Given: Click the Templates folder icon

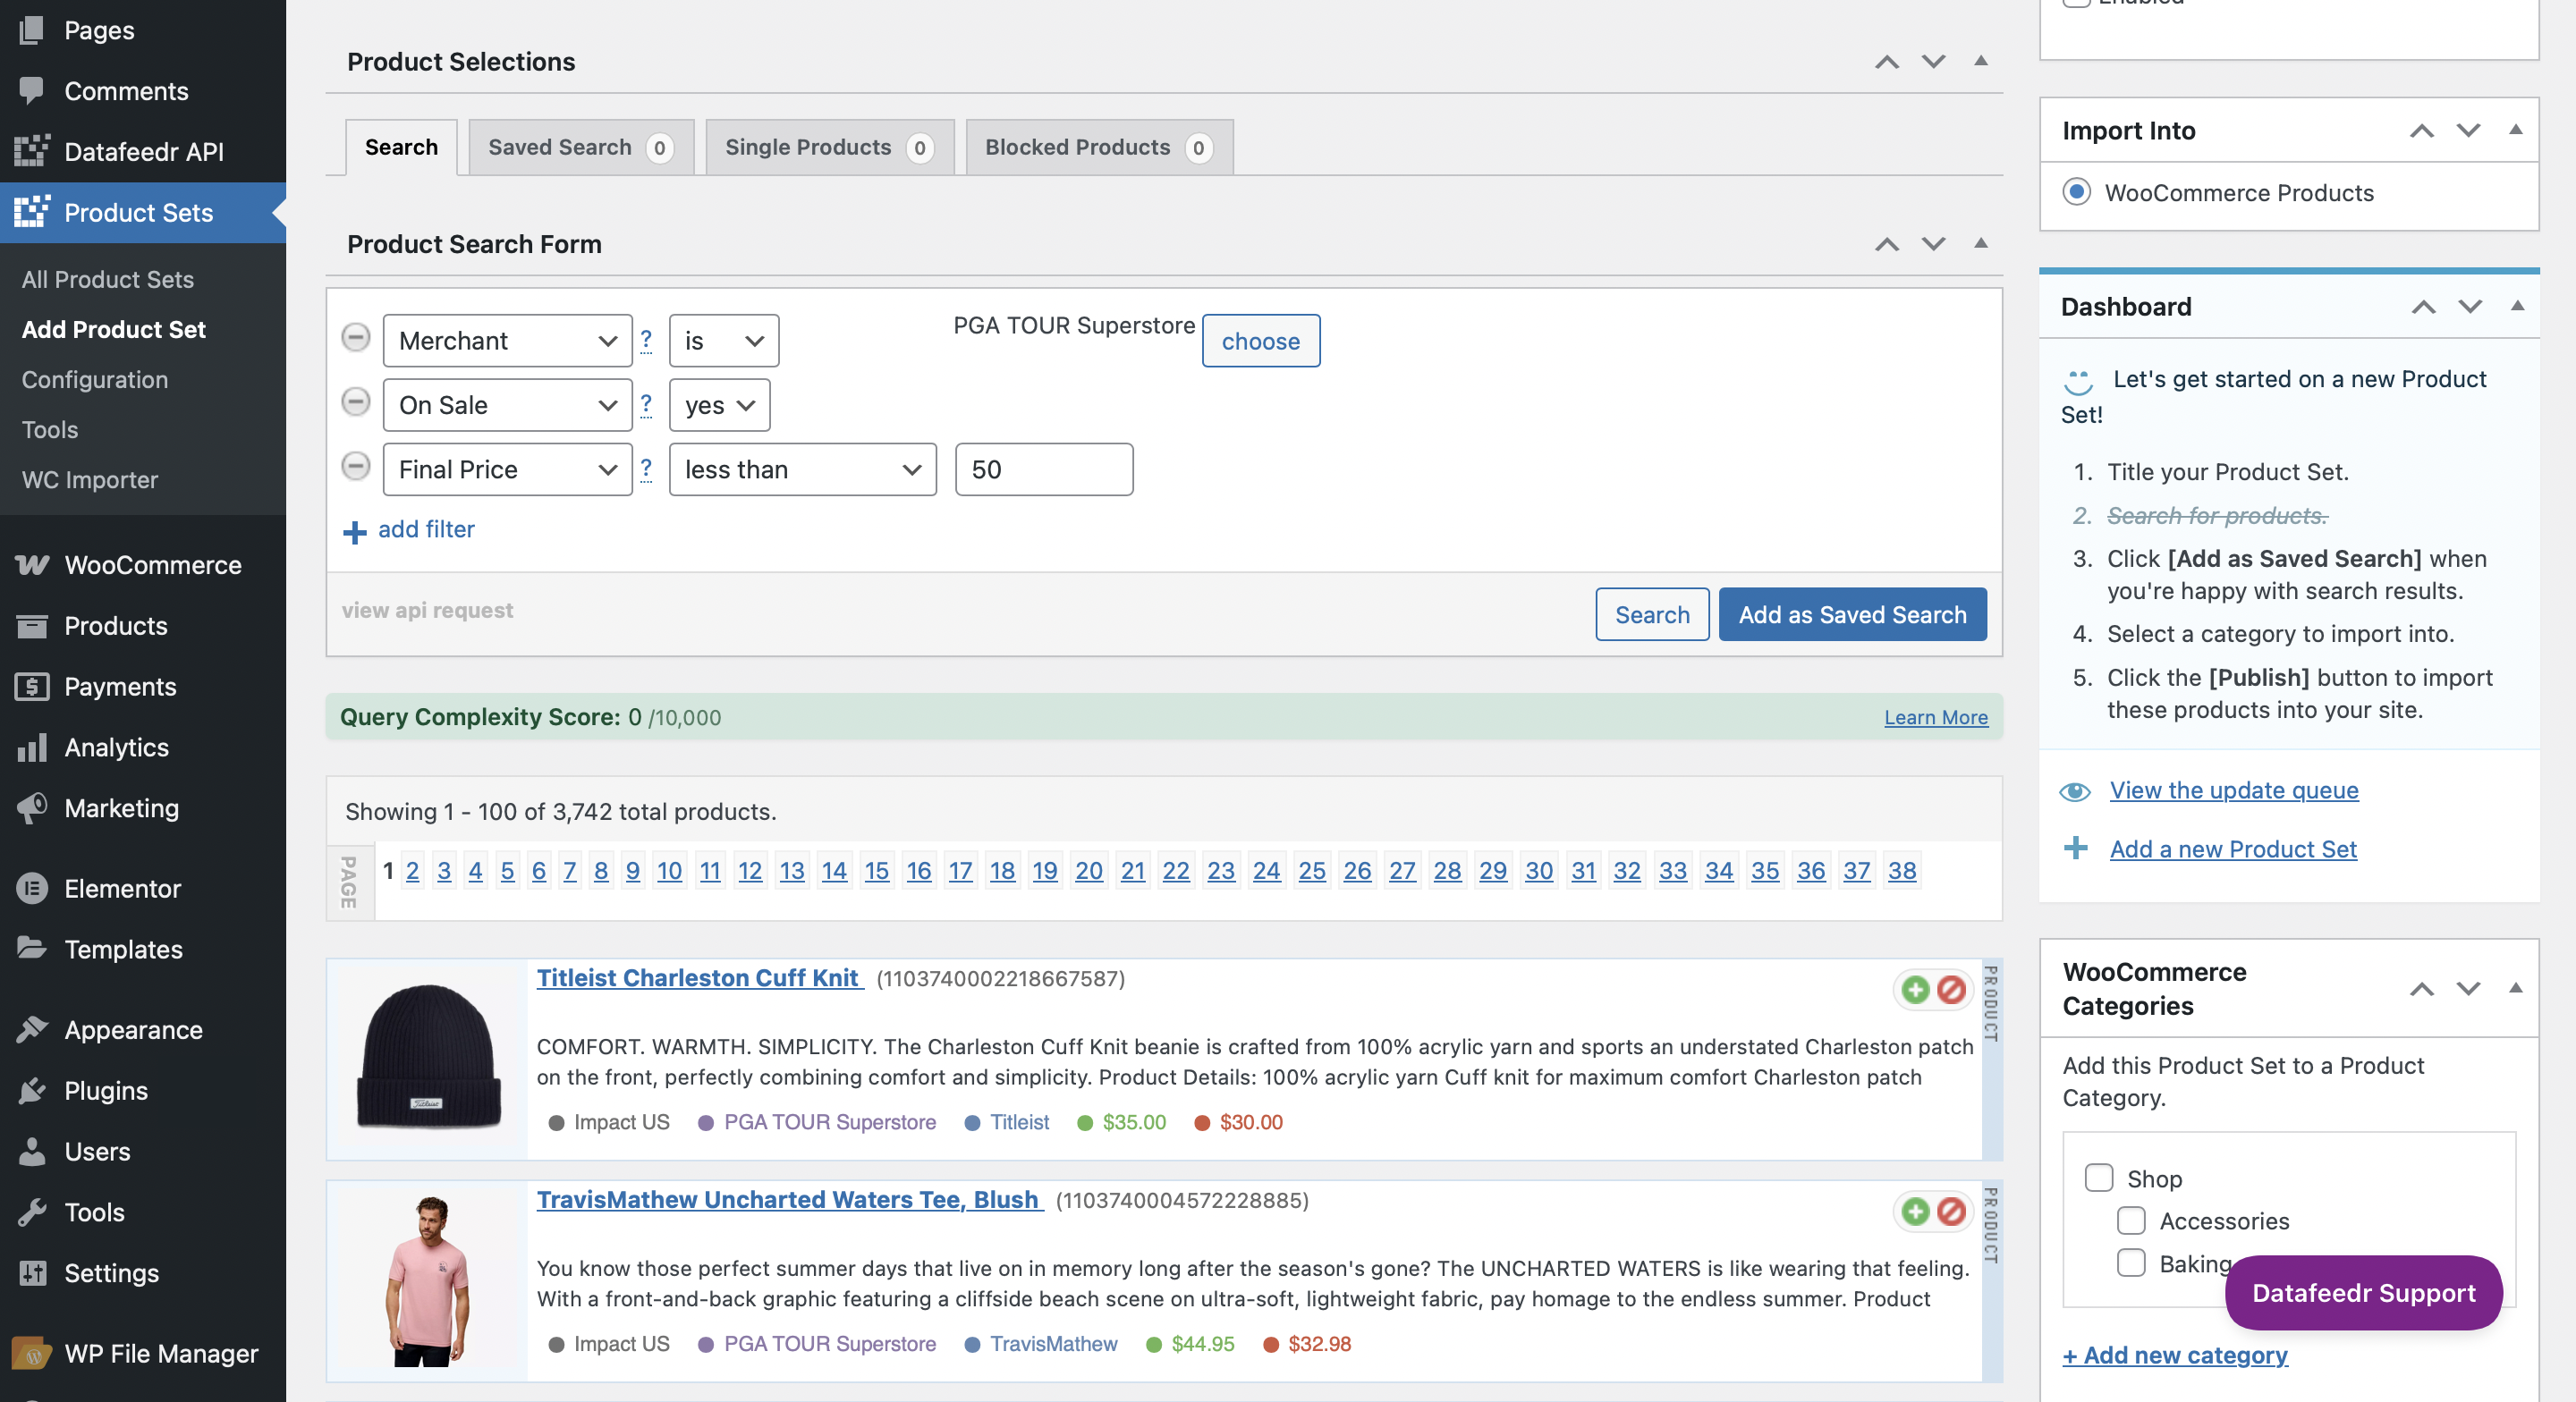Looking at the screenshot, I should [x=31, y=948].
